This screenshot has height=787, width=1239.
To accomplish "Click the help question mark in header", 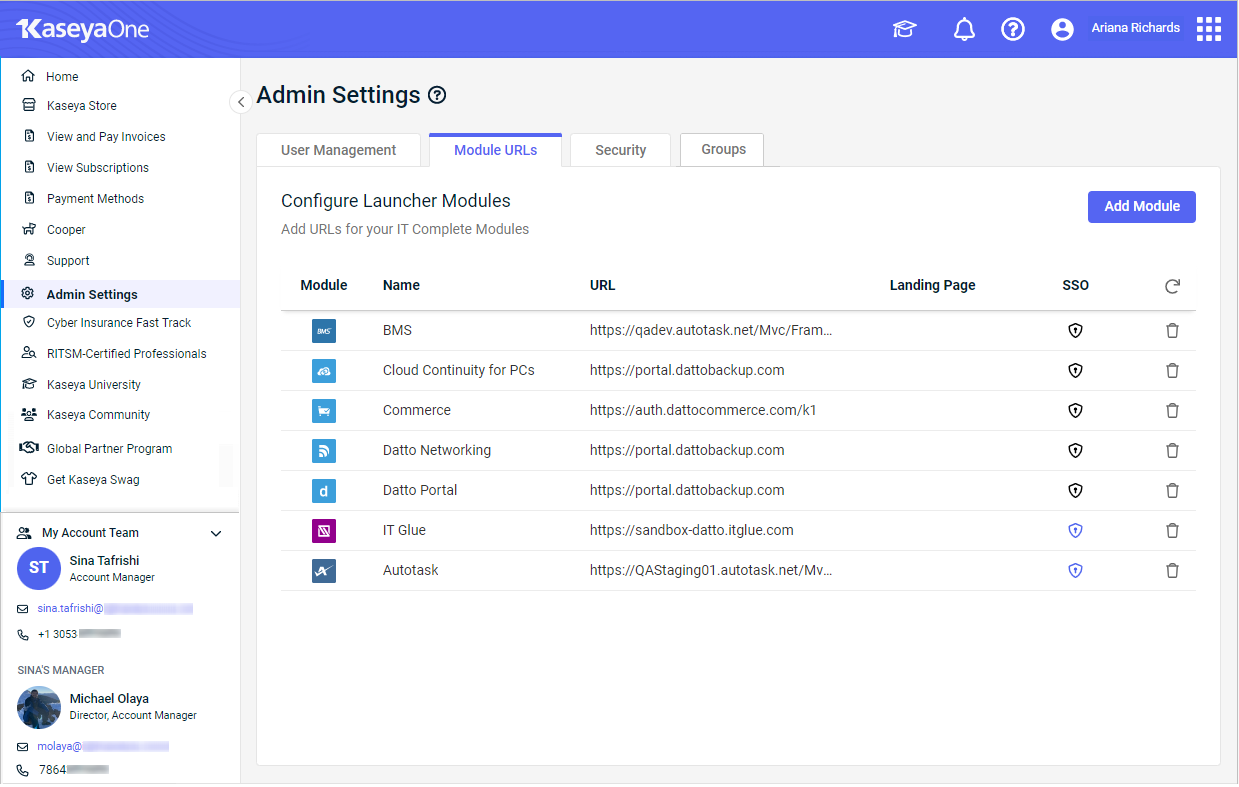I will click(1013, 29).
